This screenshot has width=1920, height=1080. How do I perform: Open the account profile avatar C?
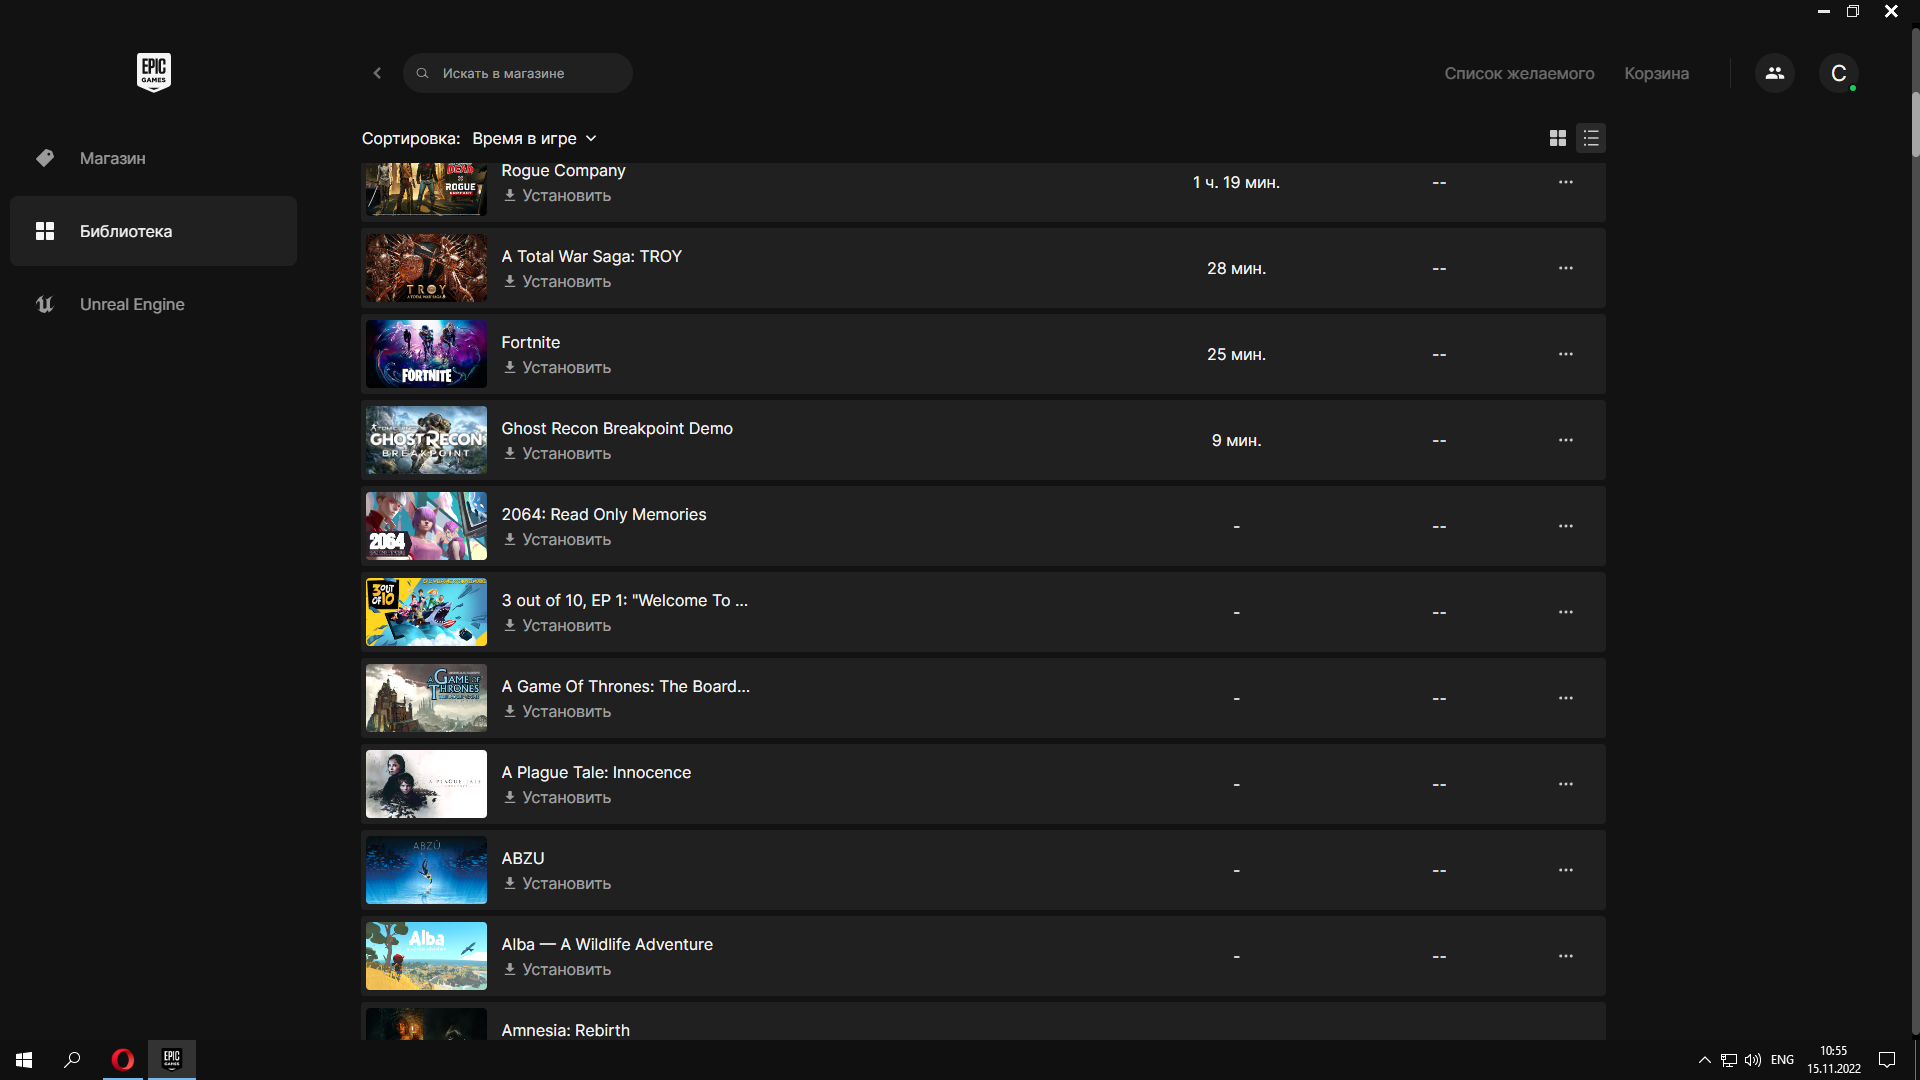(1838, 73)
